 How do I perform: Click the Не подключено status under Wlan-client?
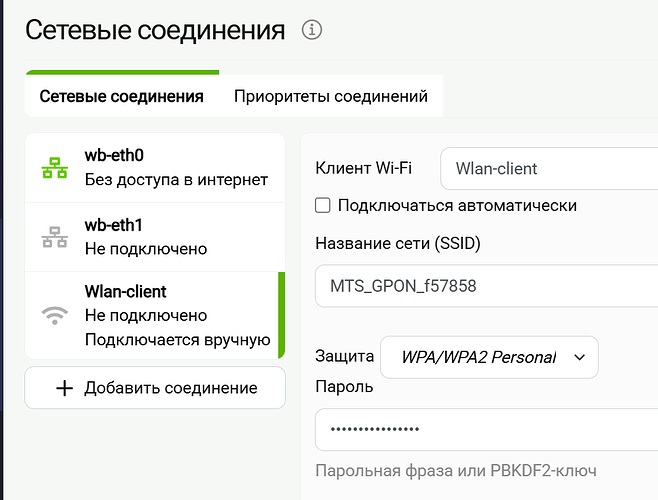[146, 315]
